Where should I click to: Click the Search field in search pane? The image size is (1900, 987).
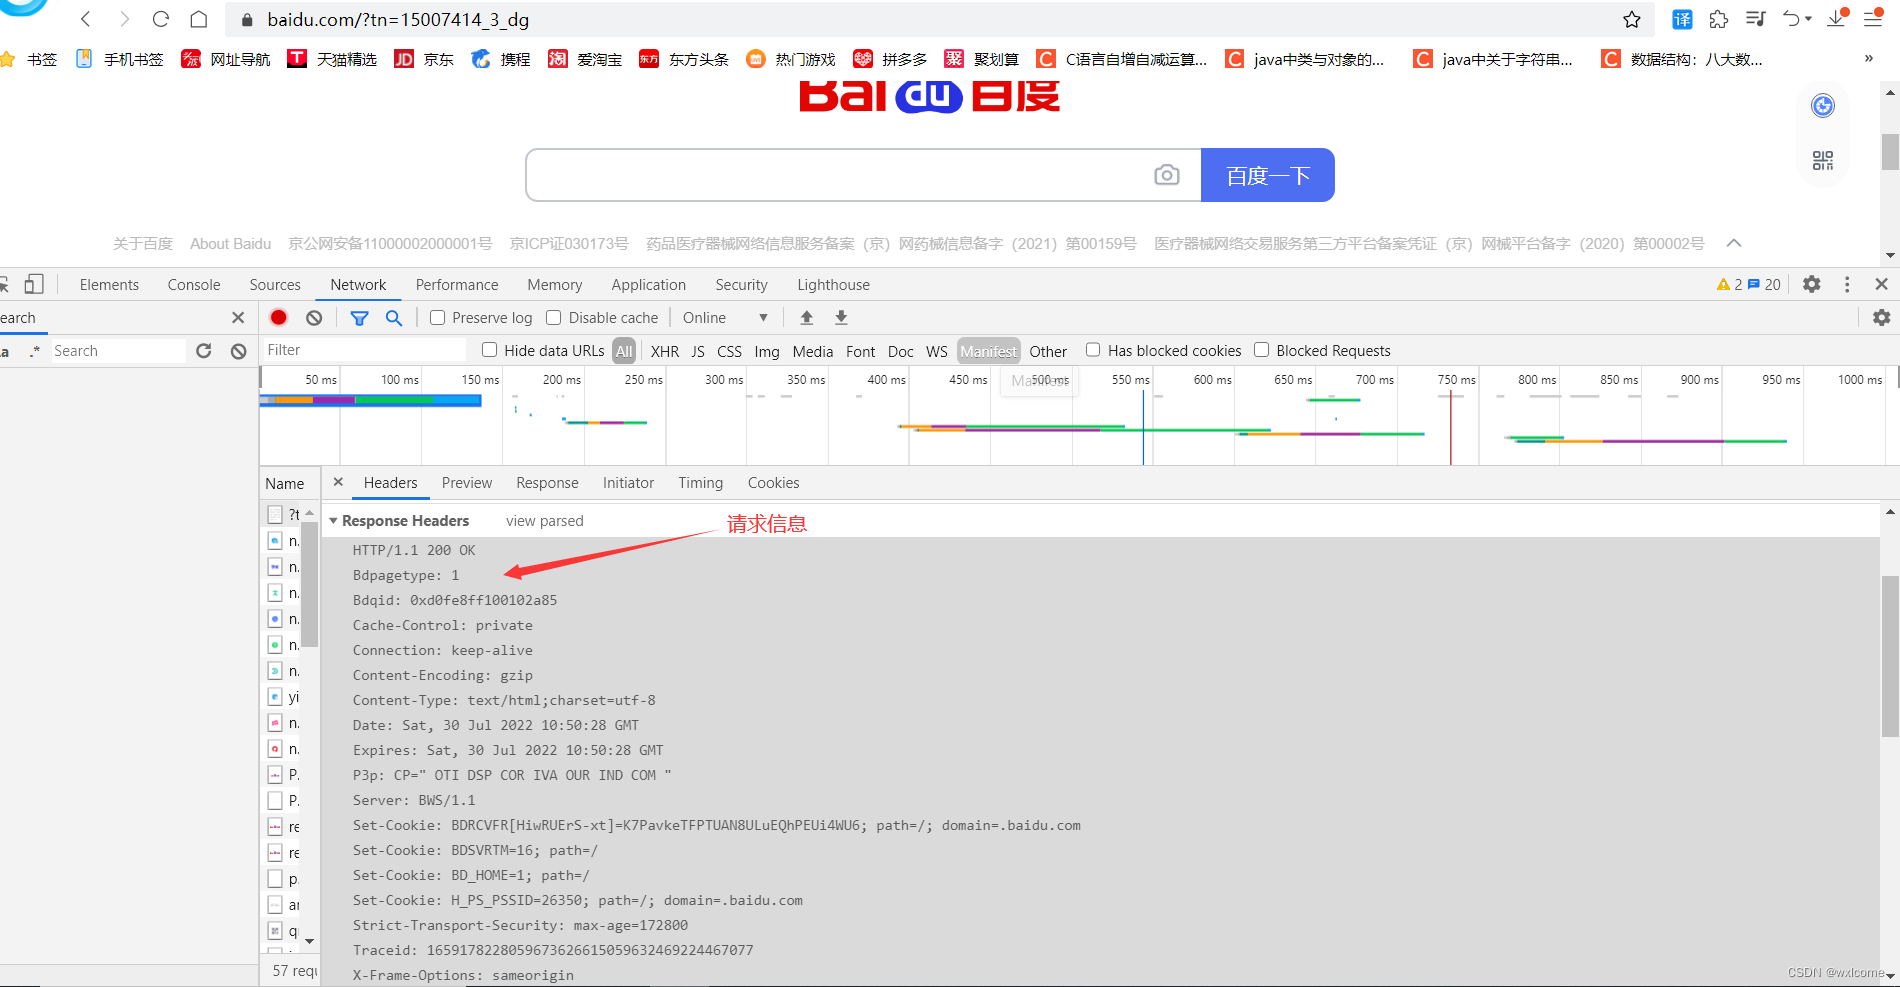[118, 351]
